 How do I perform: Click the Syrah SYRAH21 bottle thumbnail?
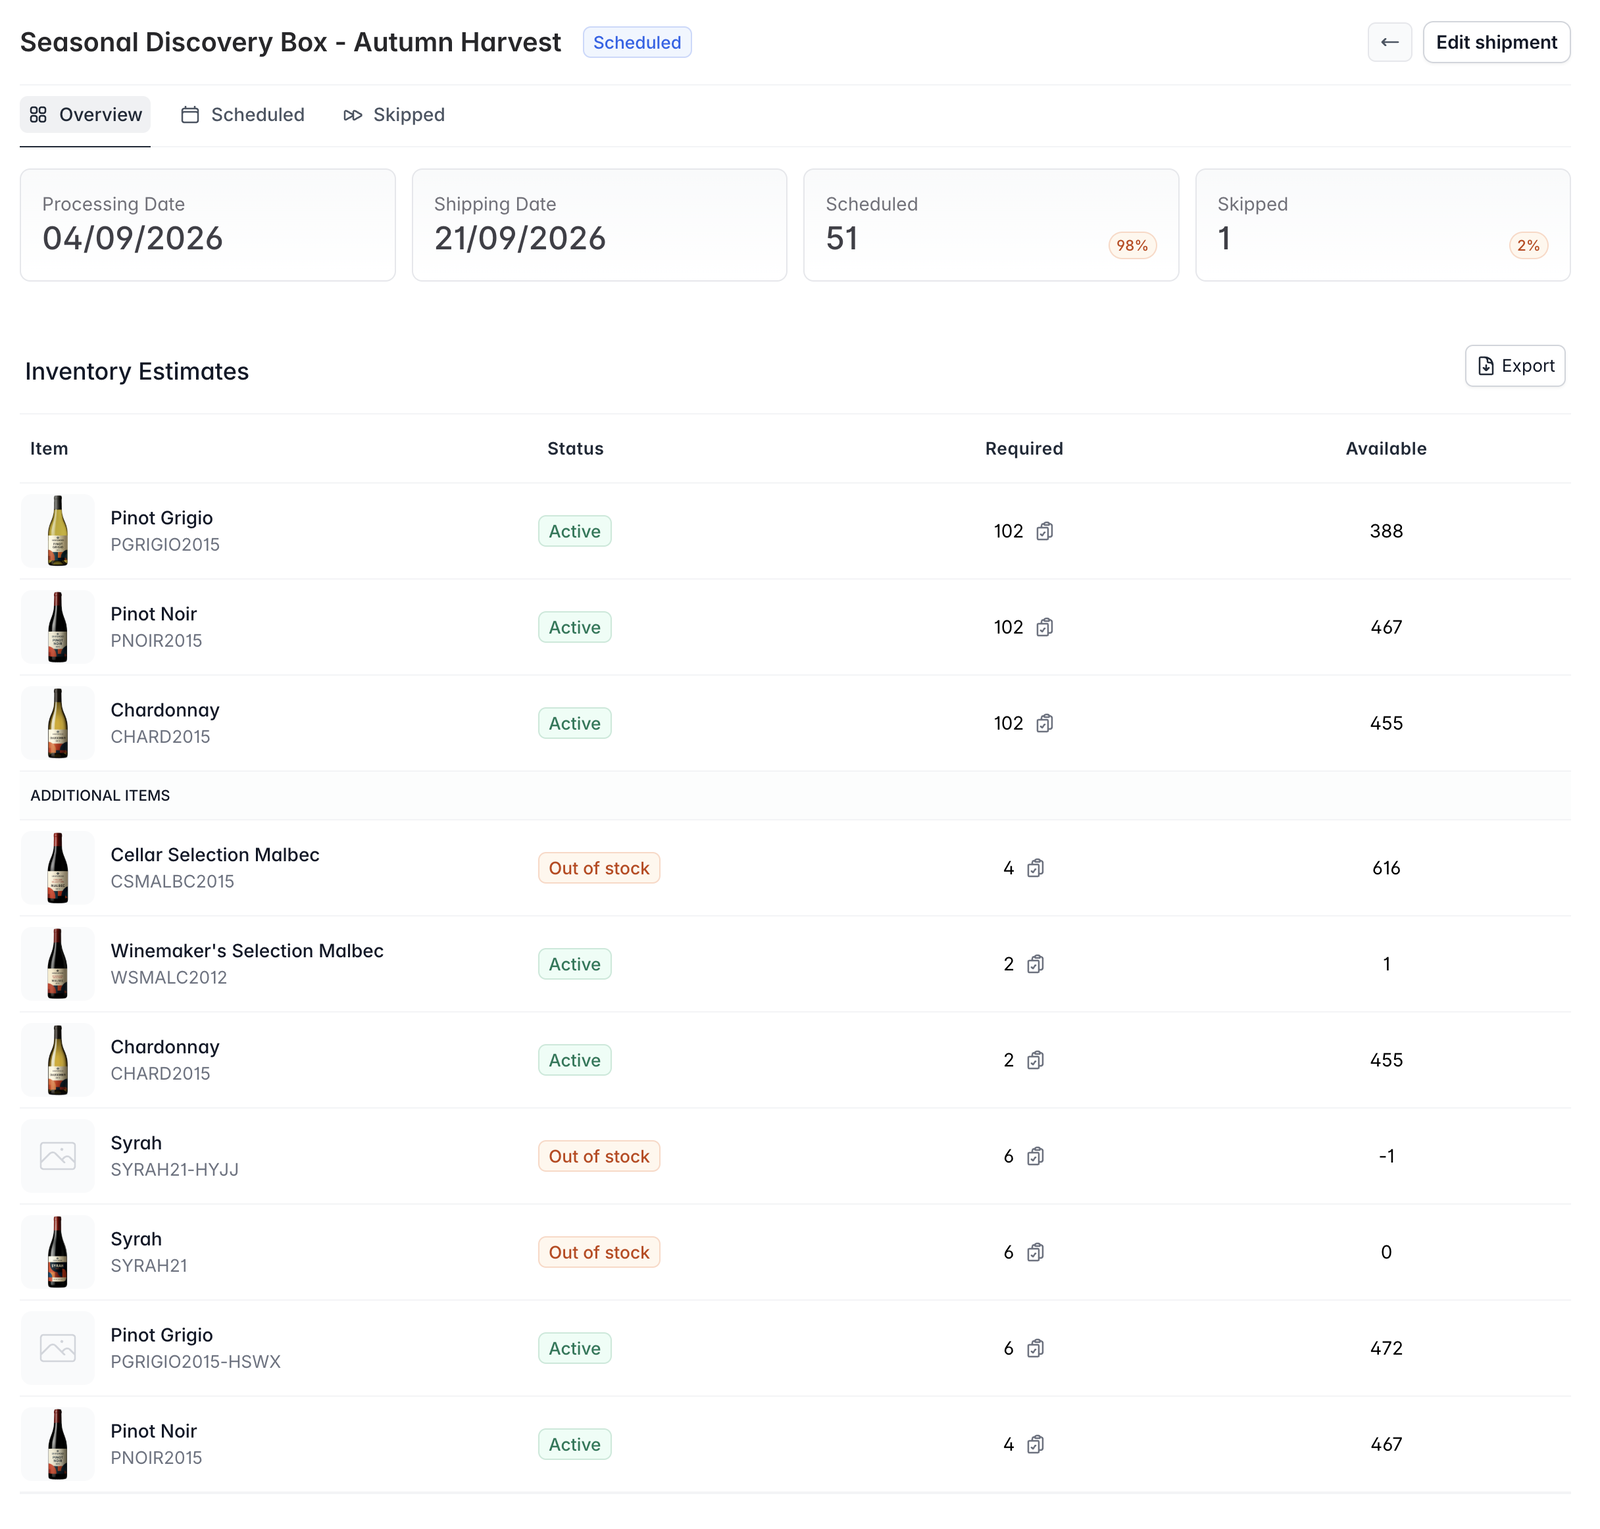[x=58, y=1252]
